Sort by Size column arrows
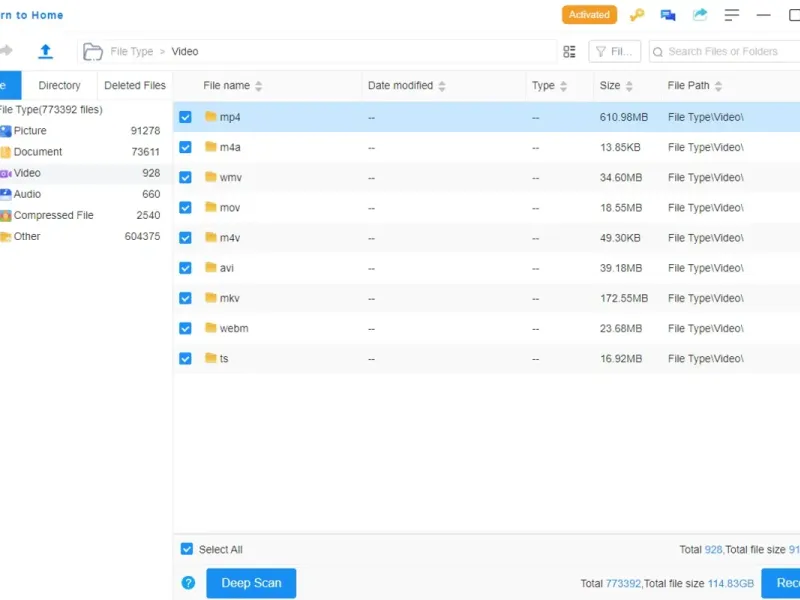800x600 pixels. (629, 86)
